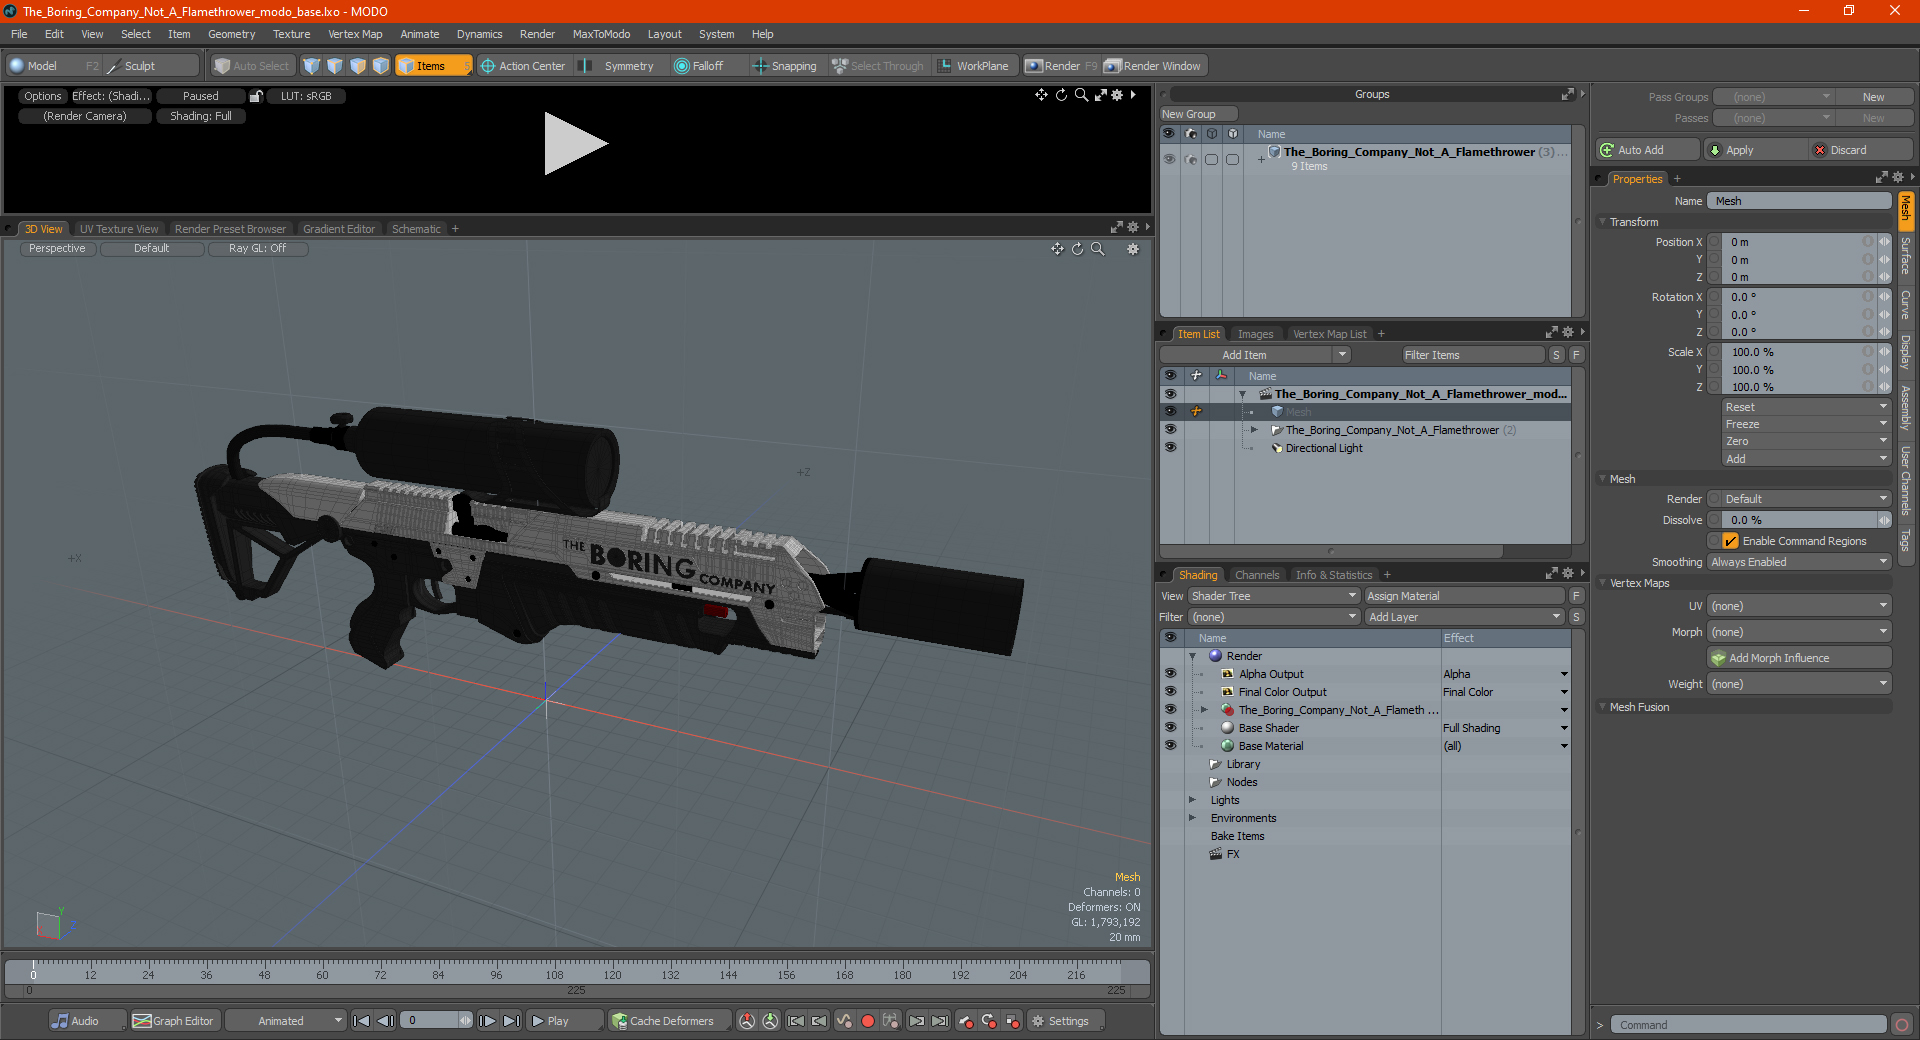This screenshot has height=1040, width=1920.
Task: Click the red record keyframe button
Action: (x=868, y=1021)
